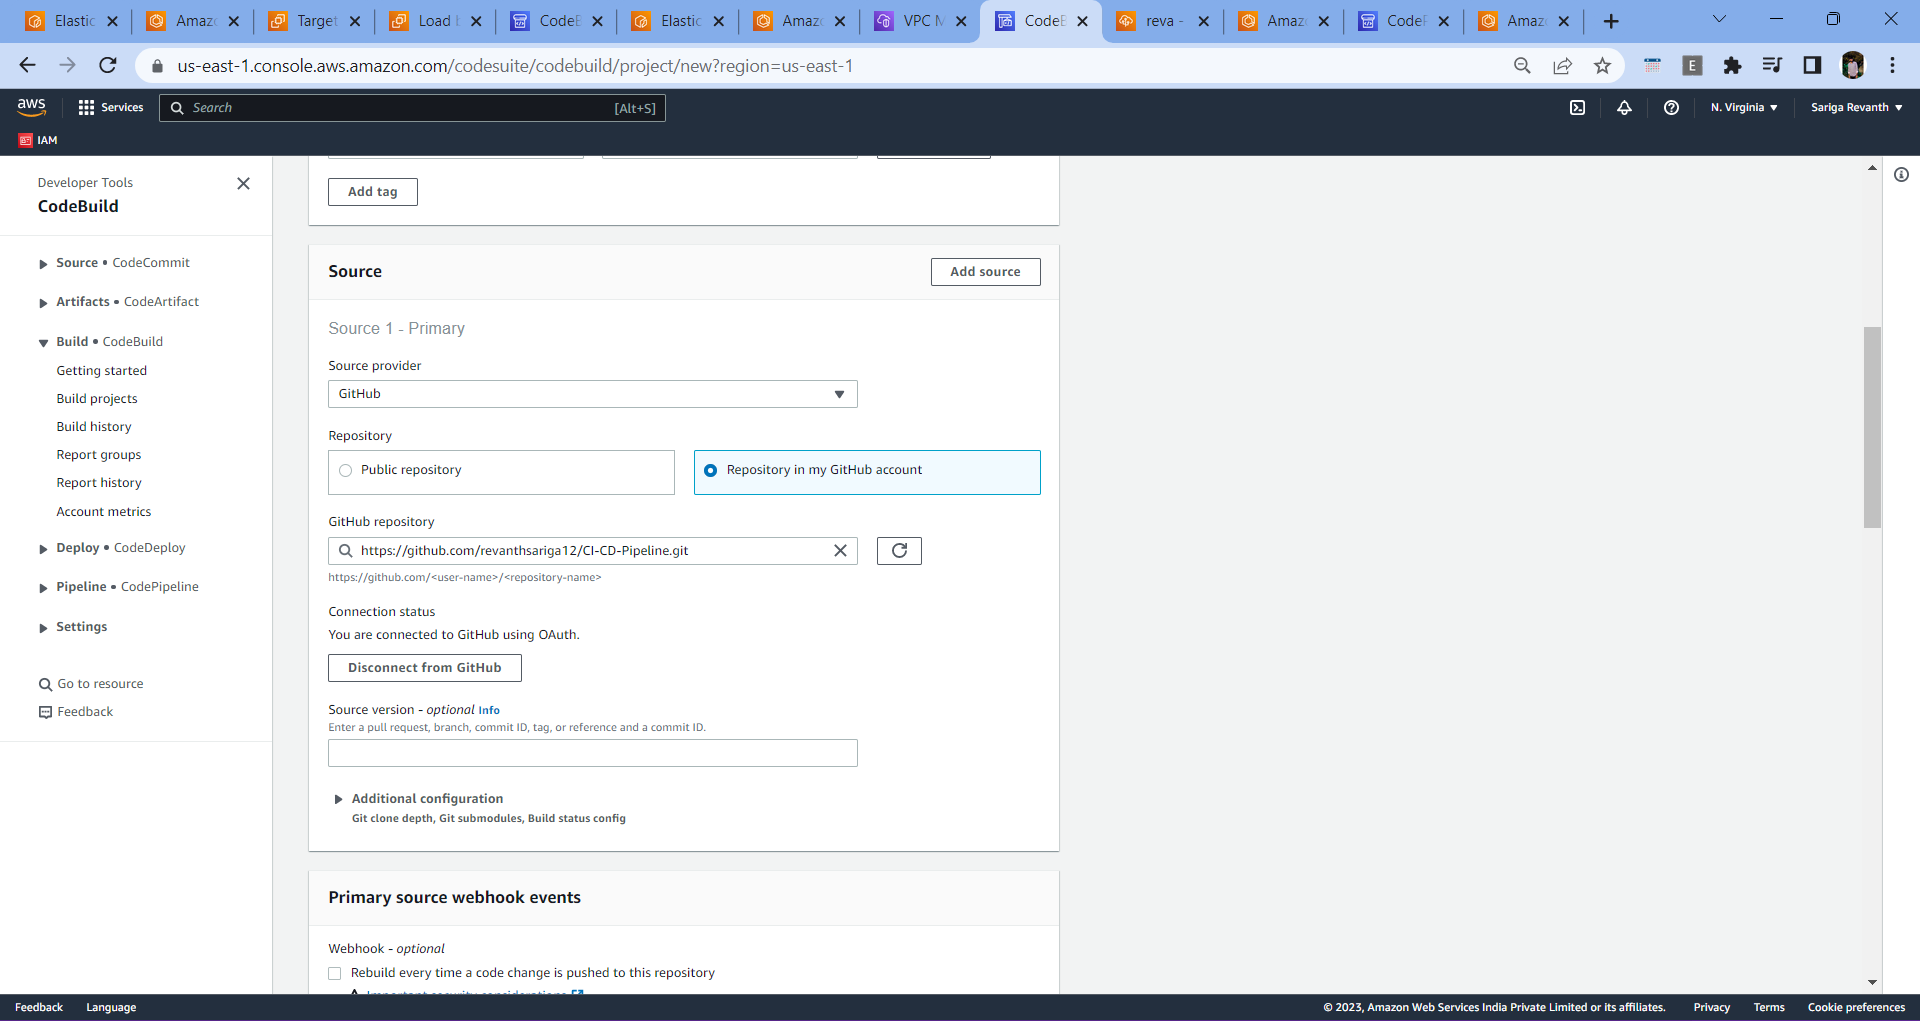The image size is (1920, 1021).
Task: Close the Developer Tools side panel
Action: pos(243,183)
